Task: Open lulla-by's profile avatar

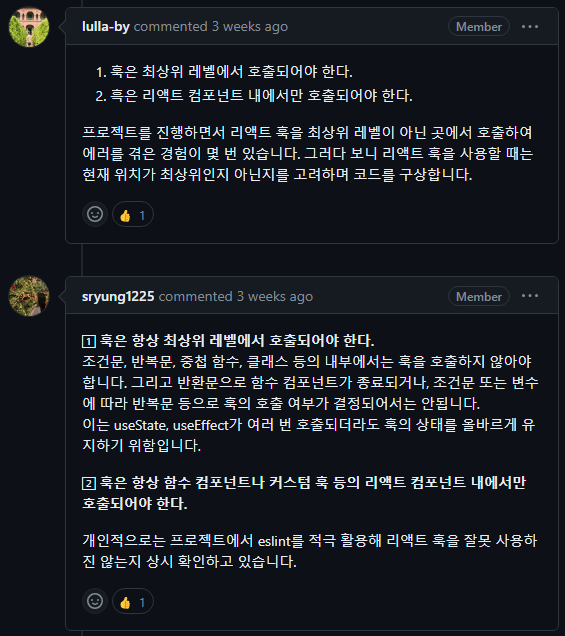Action: point(29,27)
